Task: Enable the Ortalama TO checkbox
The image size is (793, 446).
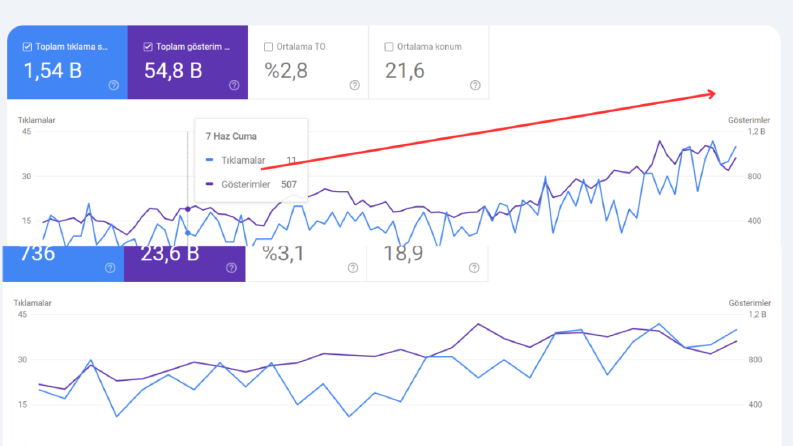Action: pos(269,47)
